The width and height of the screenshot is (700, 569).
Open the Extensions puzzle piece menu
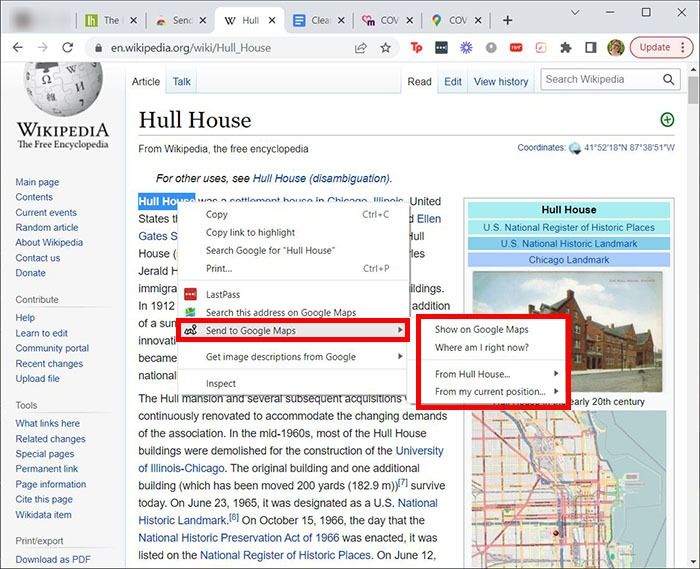566,47
